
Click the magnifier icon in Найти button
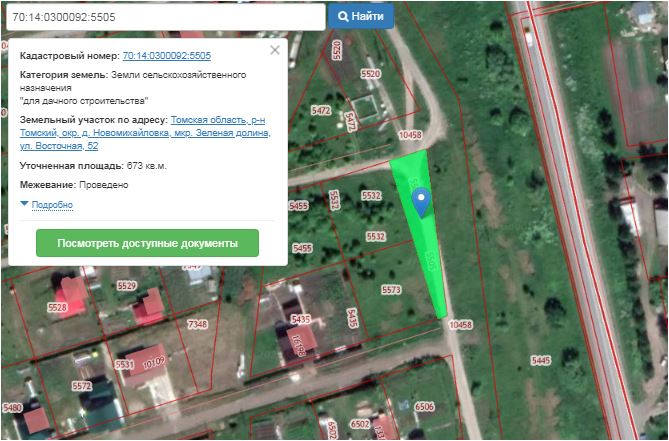point(343,17)
